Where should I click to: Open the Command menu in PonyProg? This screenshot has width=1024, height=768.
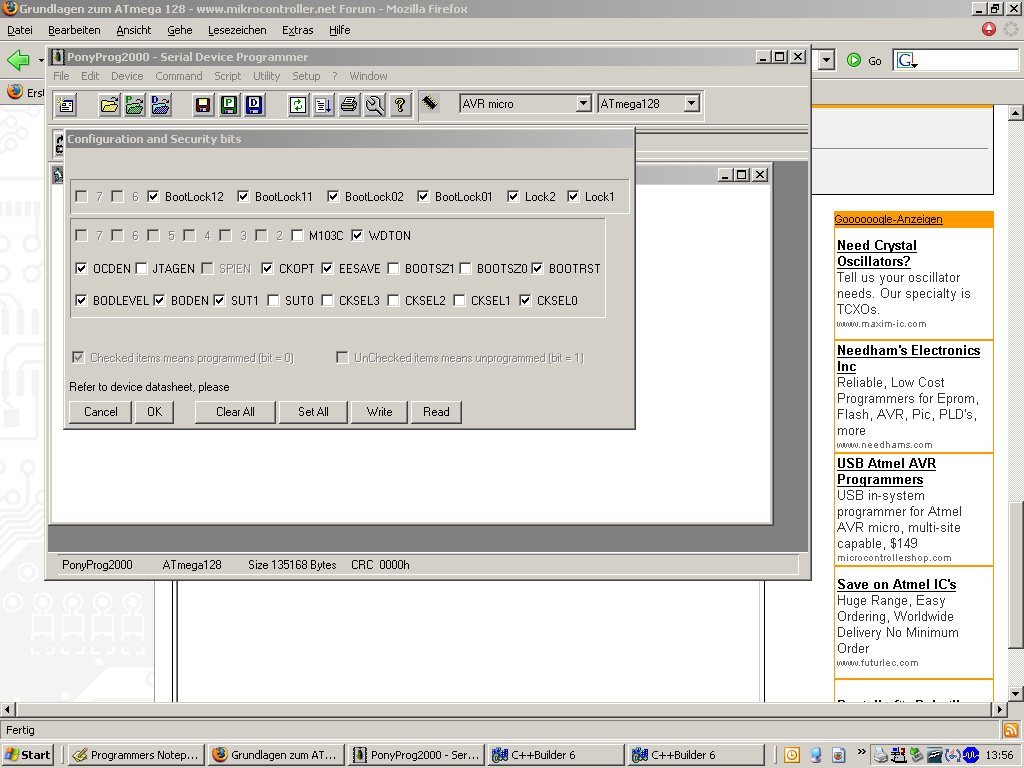[x=178, y=76]
